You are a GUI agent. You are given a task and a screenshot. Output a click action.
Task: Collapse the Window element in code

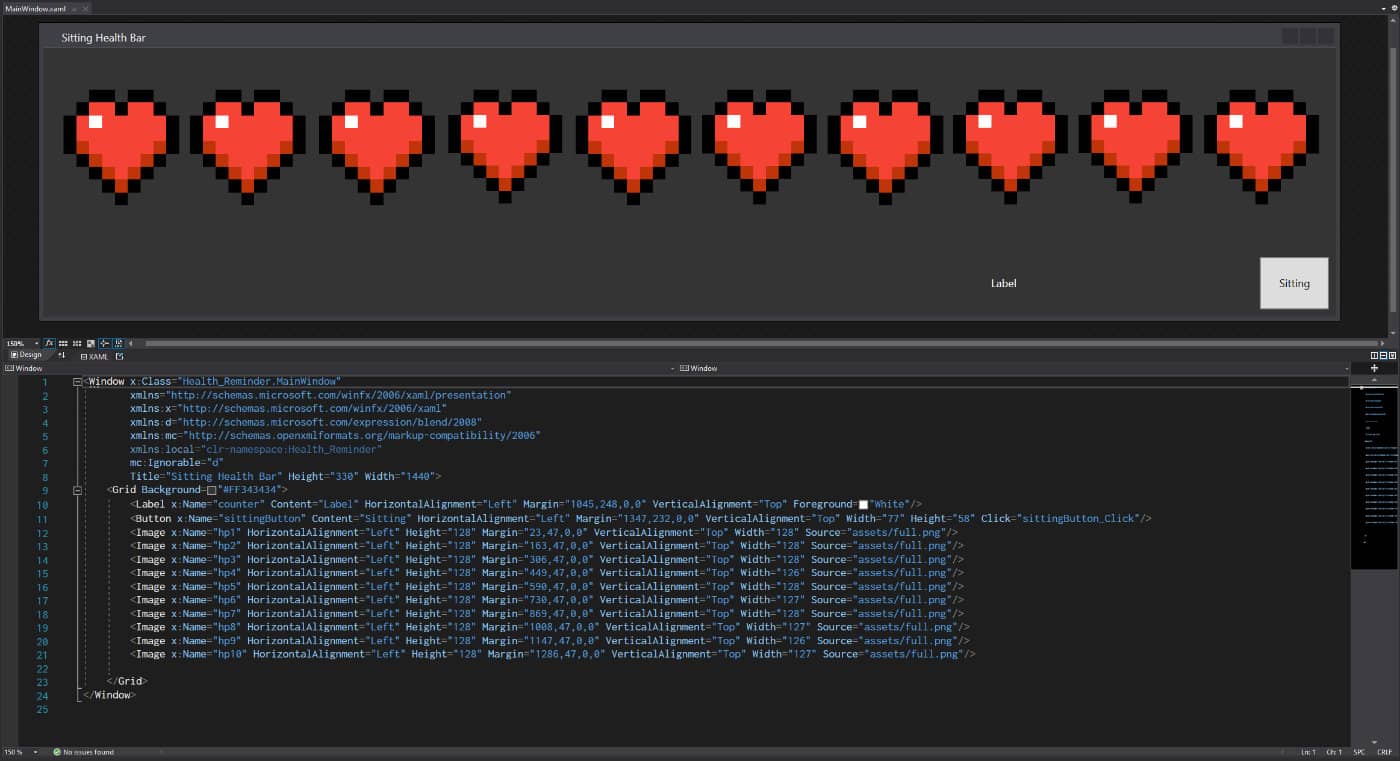pyautogui.click(x=79, y=382)
